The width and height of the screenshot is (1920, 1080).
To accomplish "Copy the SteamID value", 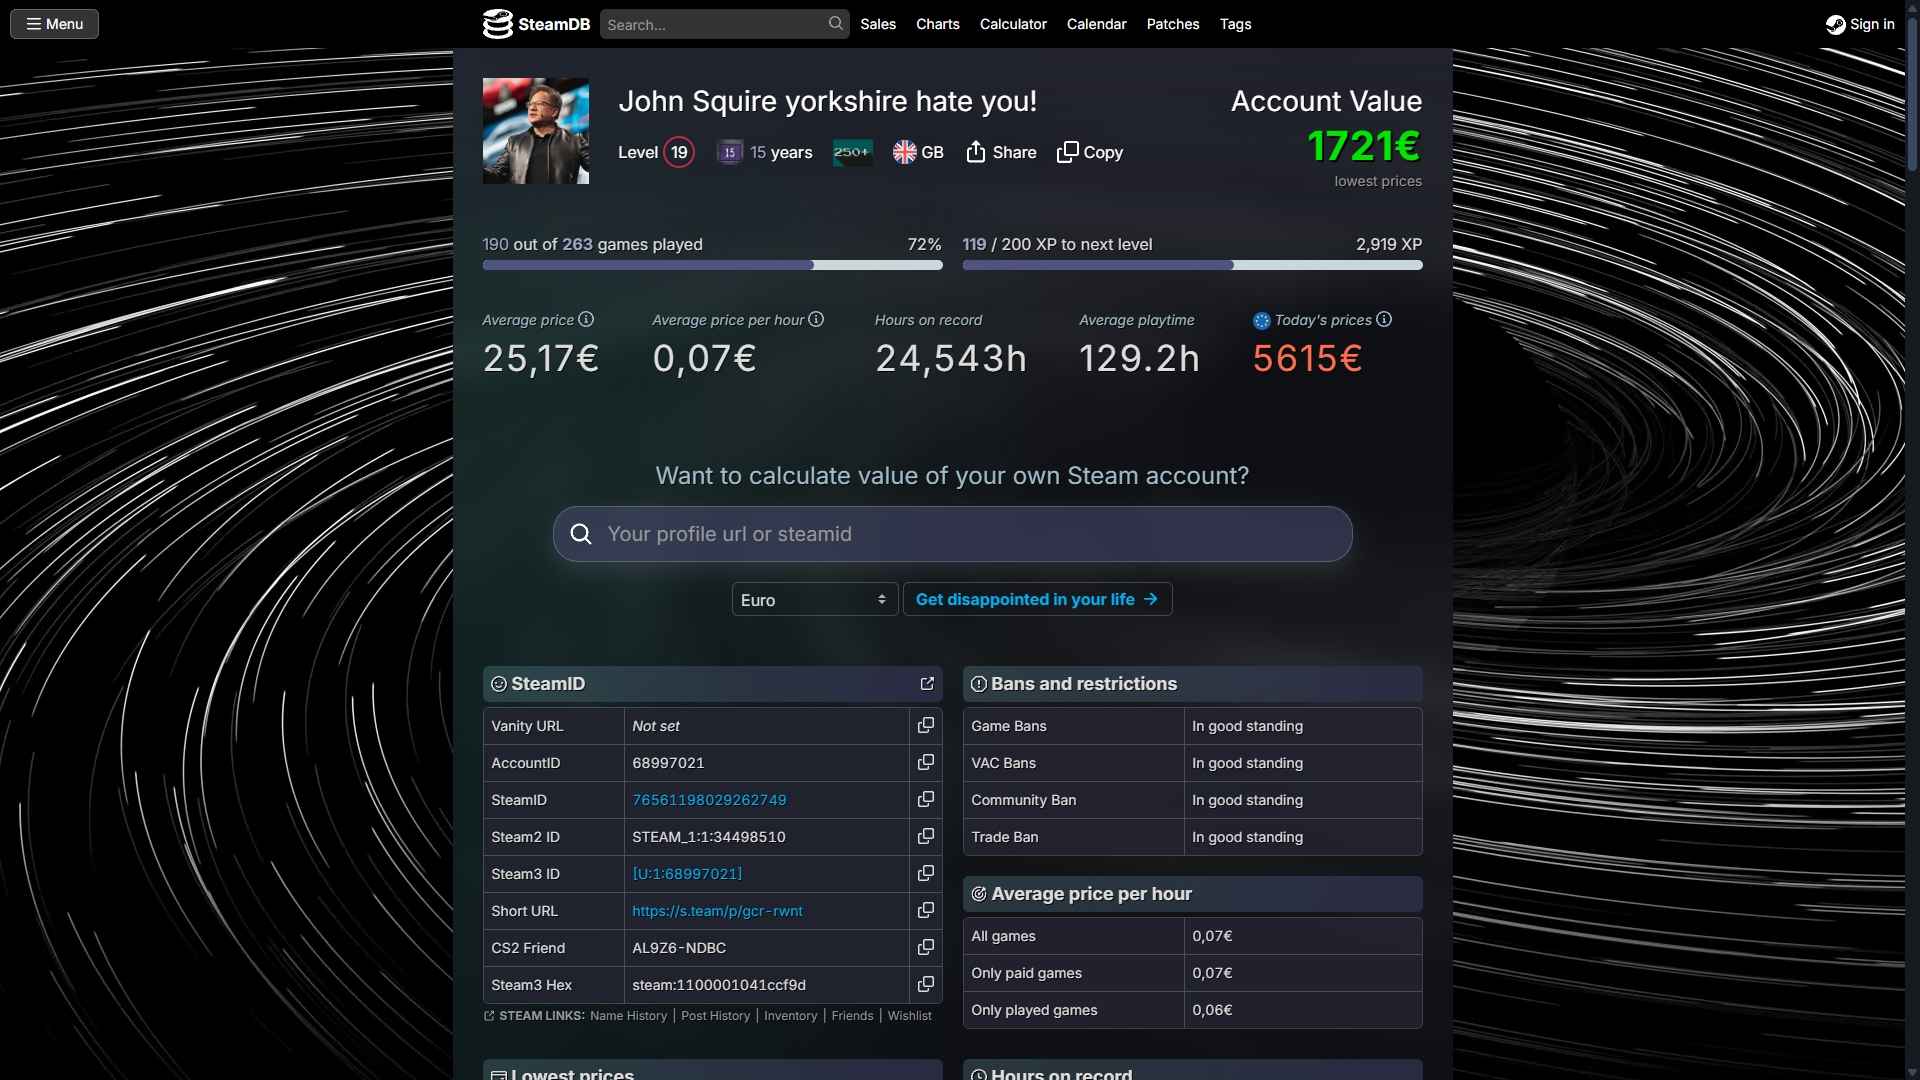I will coord(926,799).
